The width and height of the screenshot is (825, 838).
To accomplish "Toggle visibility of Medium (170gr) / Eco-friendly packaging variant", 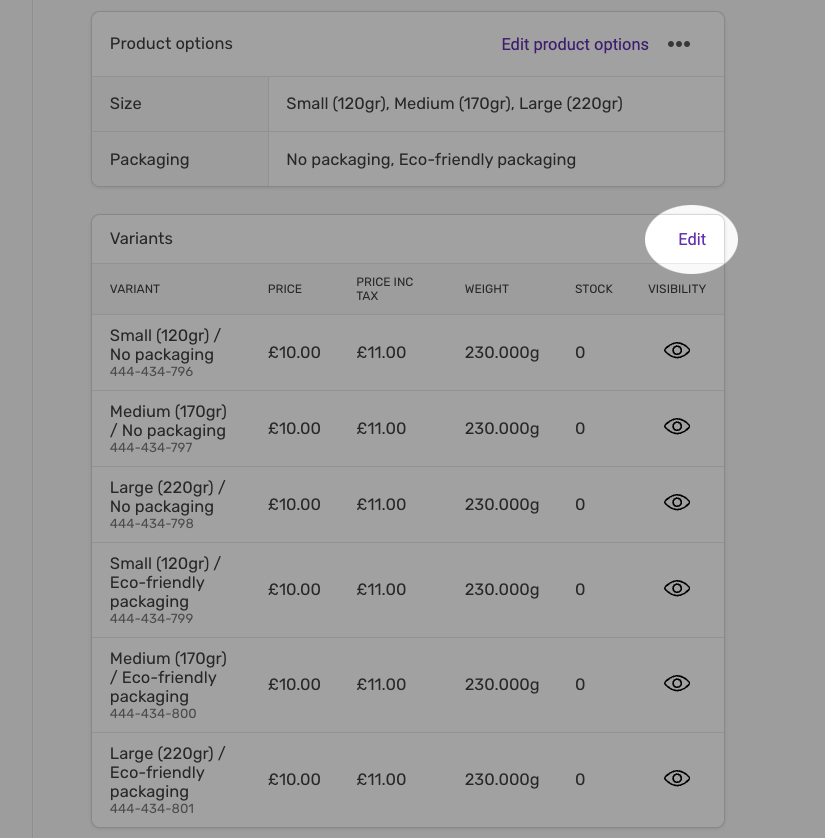I will pyautogui.click(x=677, y=684).
